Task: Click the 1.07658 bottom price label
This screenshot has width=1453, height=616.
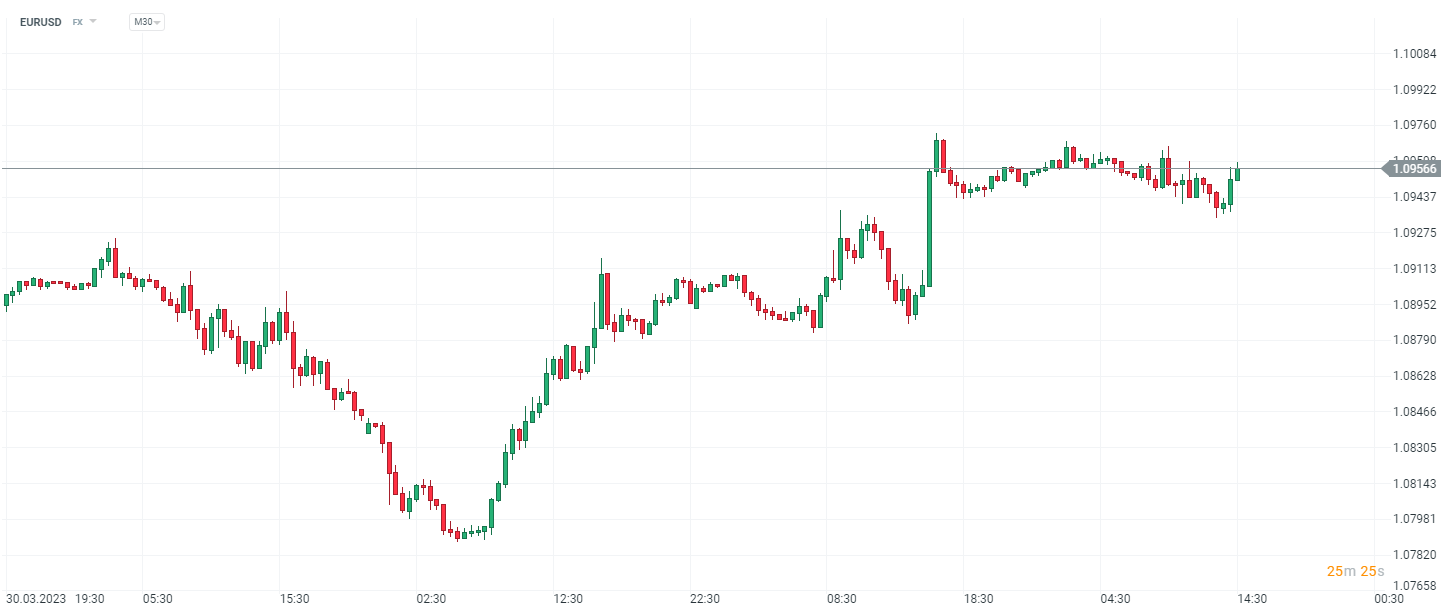Action: (x=1414, y=586)
